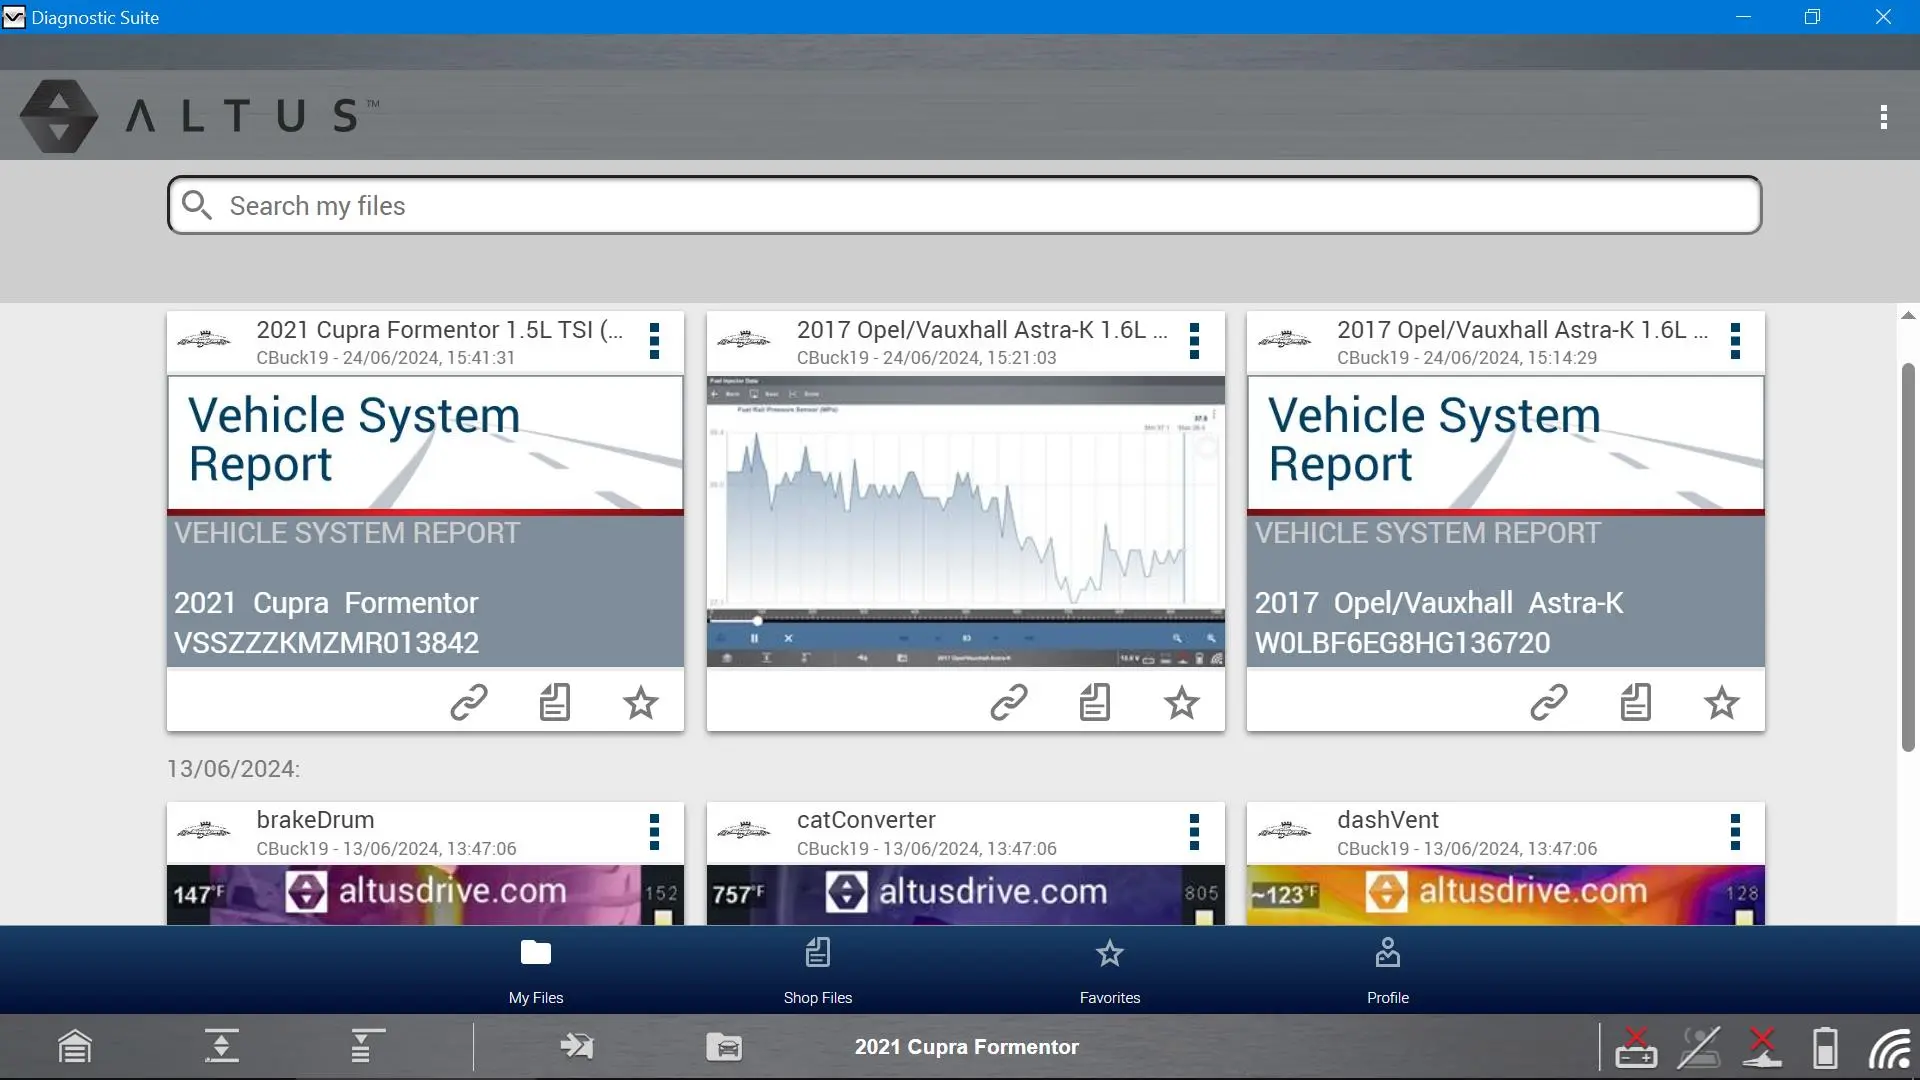This screenshot has height=1080, width=1920.
Task: Open three-dot menu on Cupra Formentor card
Action: pyautogui.click(x=654, y=341)
